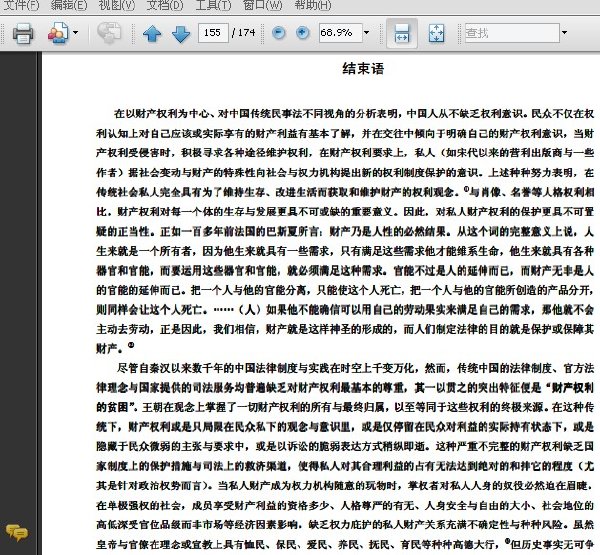The height and width of the screenshot is (555, 600).
Task: Click the 查找 search box
Action: click(512, 33)
